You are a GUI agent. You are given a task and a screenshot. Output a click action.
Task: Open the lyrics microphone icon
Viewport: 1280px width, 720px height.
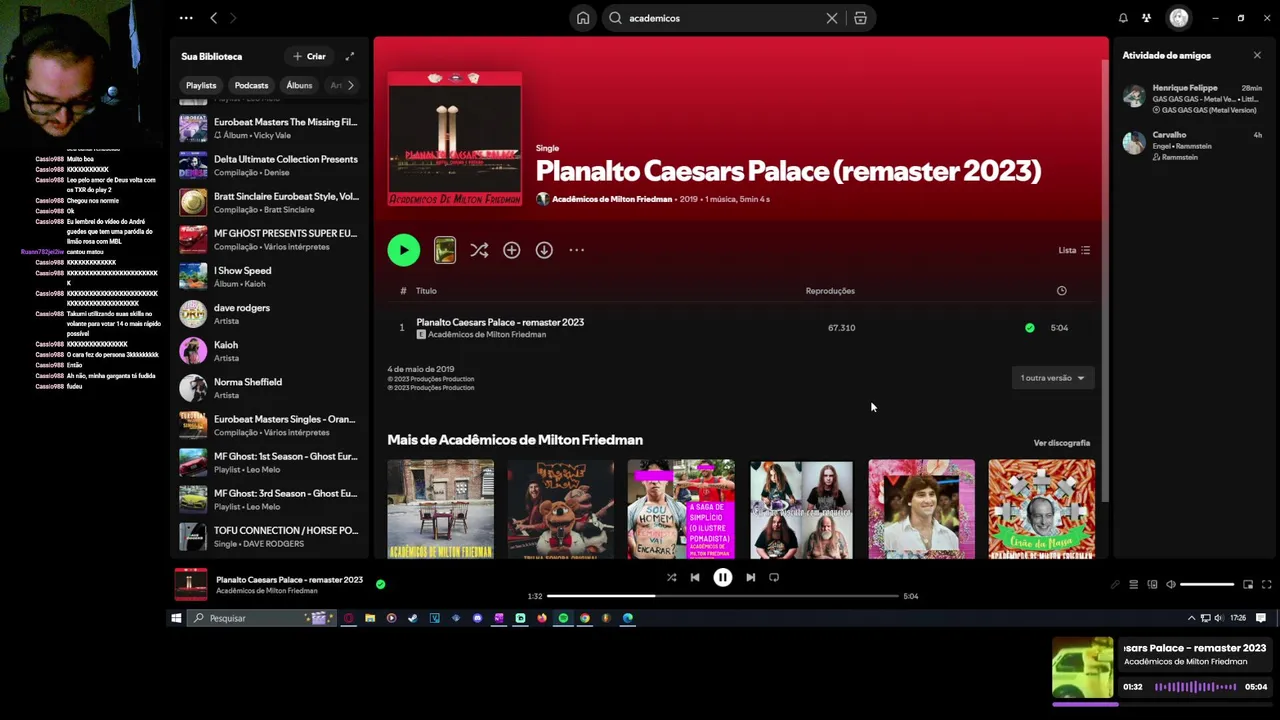point(1115,584)
